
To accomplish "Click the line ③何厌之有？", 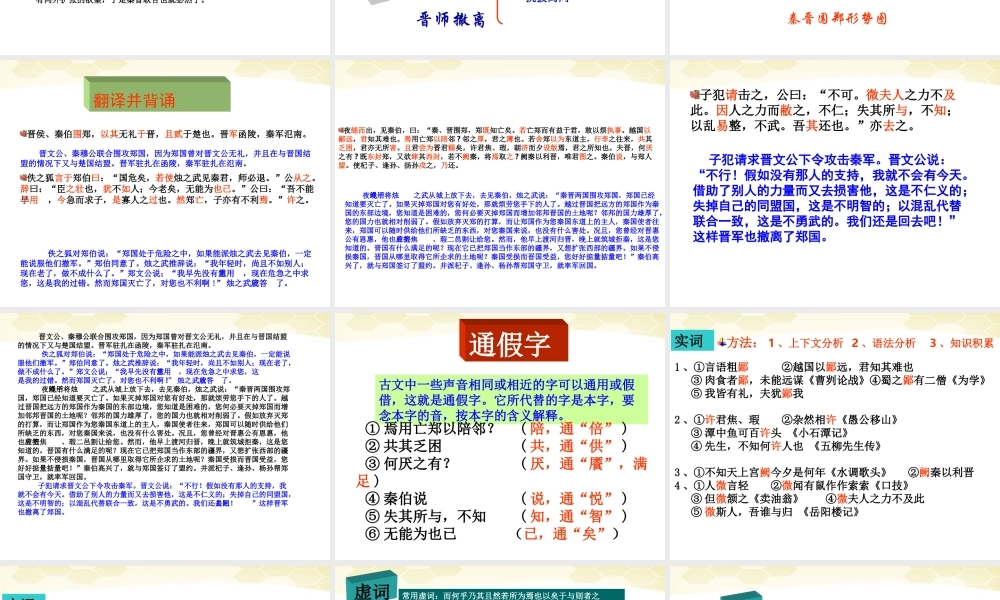I will [x=408, y=464].
